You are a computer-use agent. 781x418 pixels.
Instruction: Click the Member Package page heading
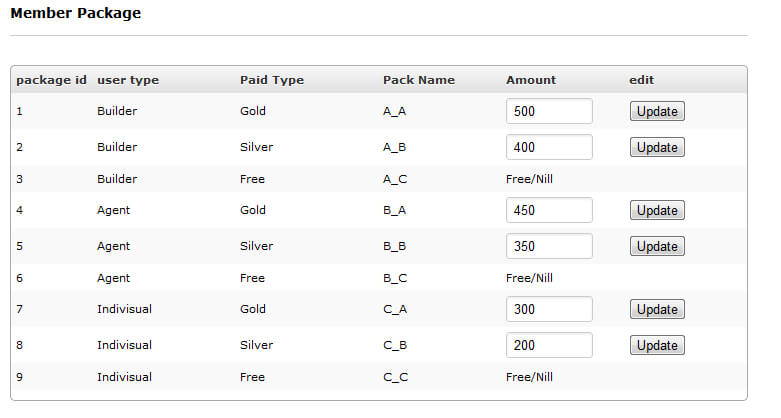click(x=75, y=14)
